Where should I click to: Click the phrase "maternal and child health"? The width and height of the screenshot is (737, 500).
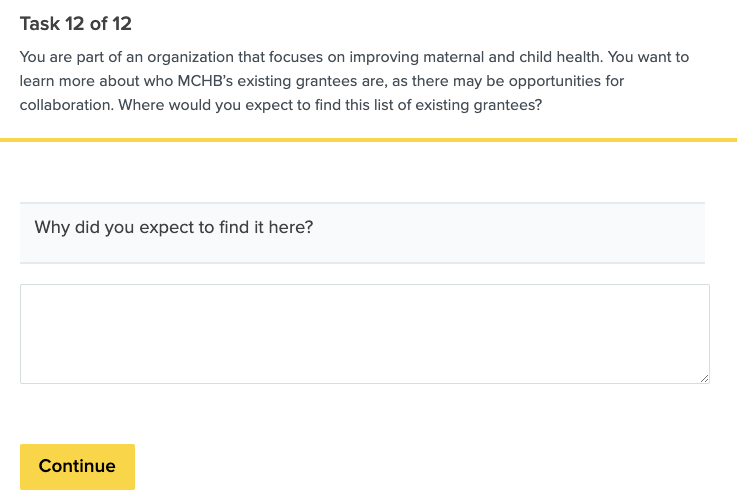point(491,57)
